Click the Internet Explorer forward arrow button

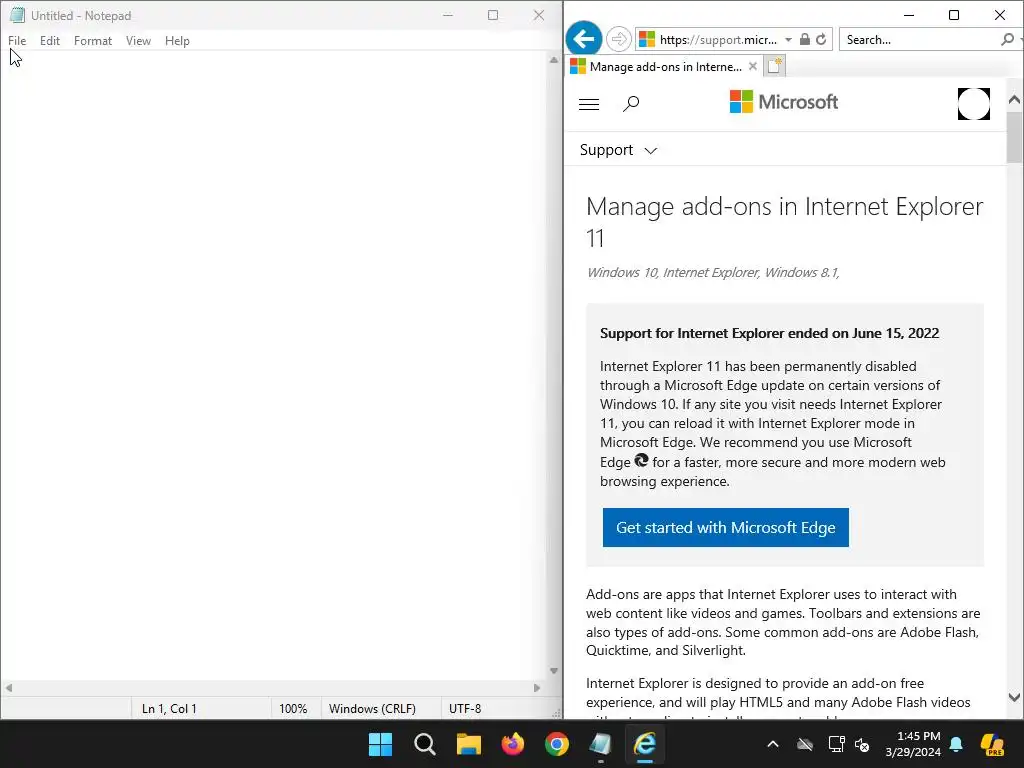coord(618,39)
